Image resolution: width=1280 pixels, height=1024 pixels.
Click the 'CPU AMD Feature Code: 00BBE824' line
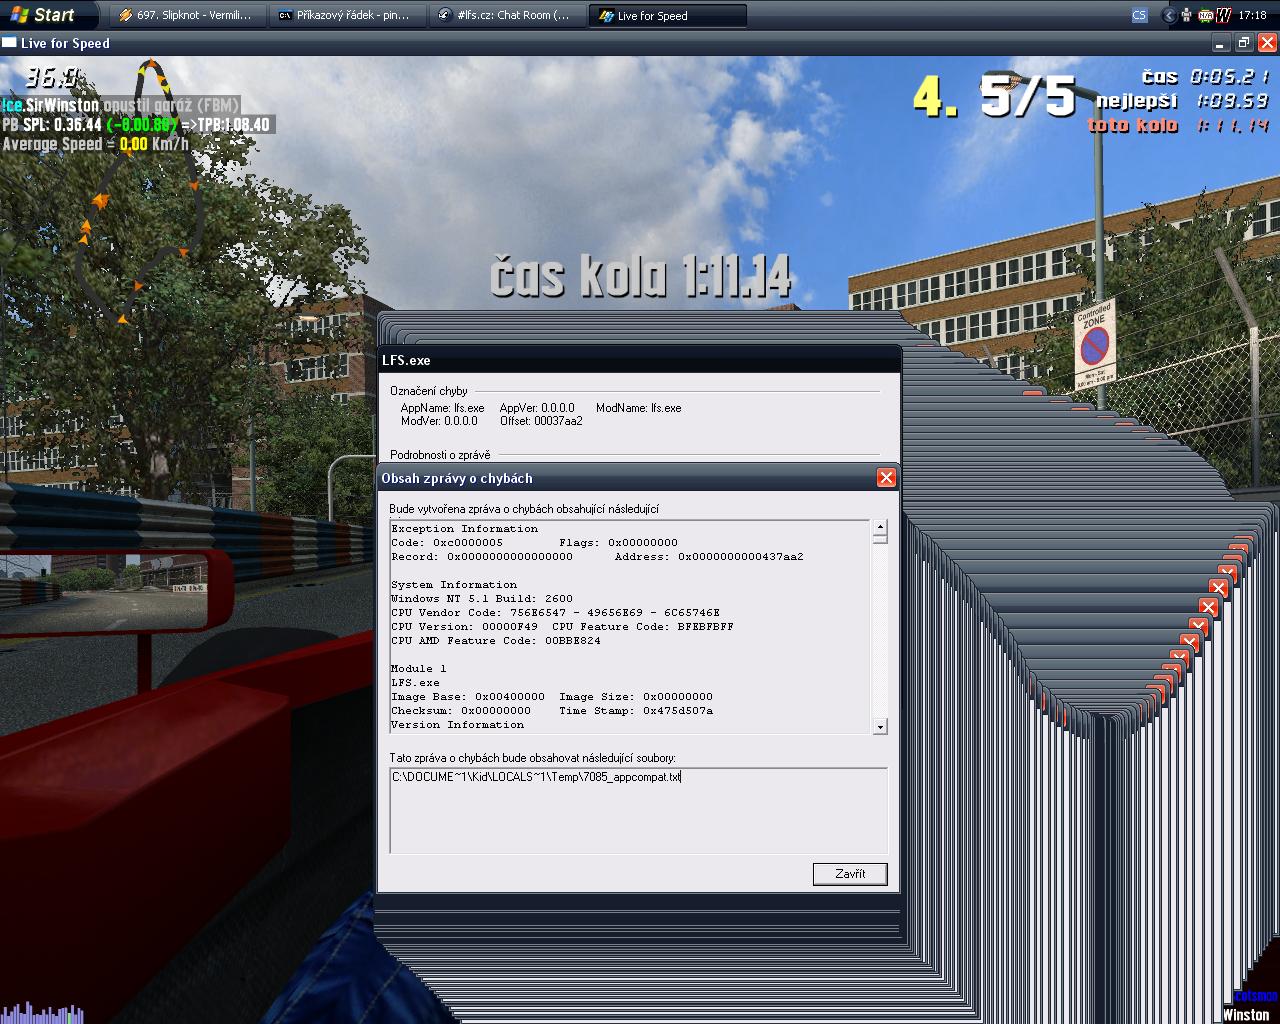pyautogui.click(x=496, y=641)
